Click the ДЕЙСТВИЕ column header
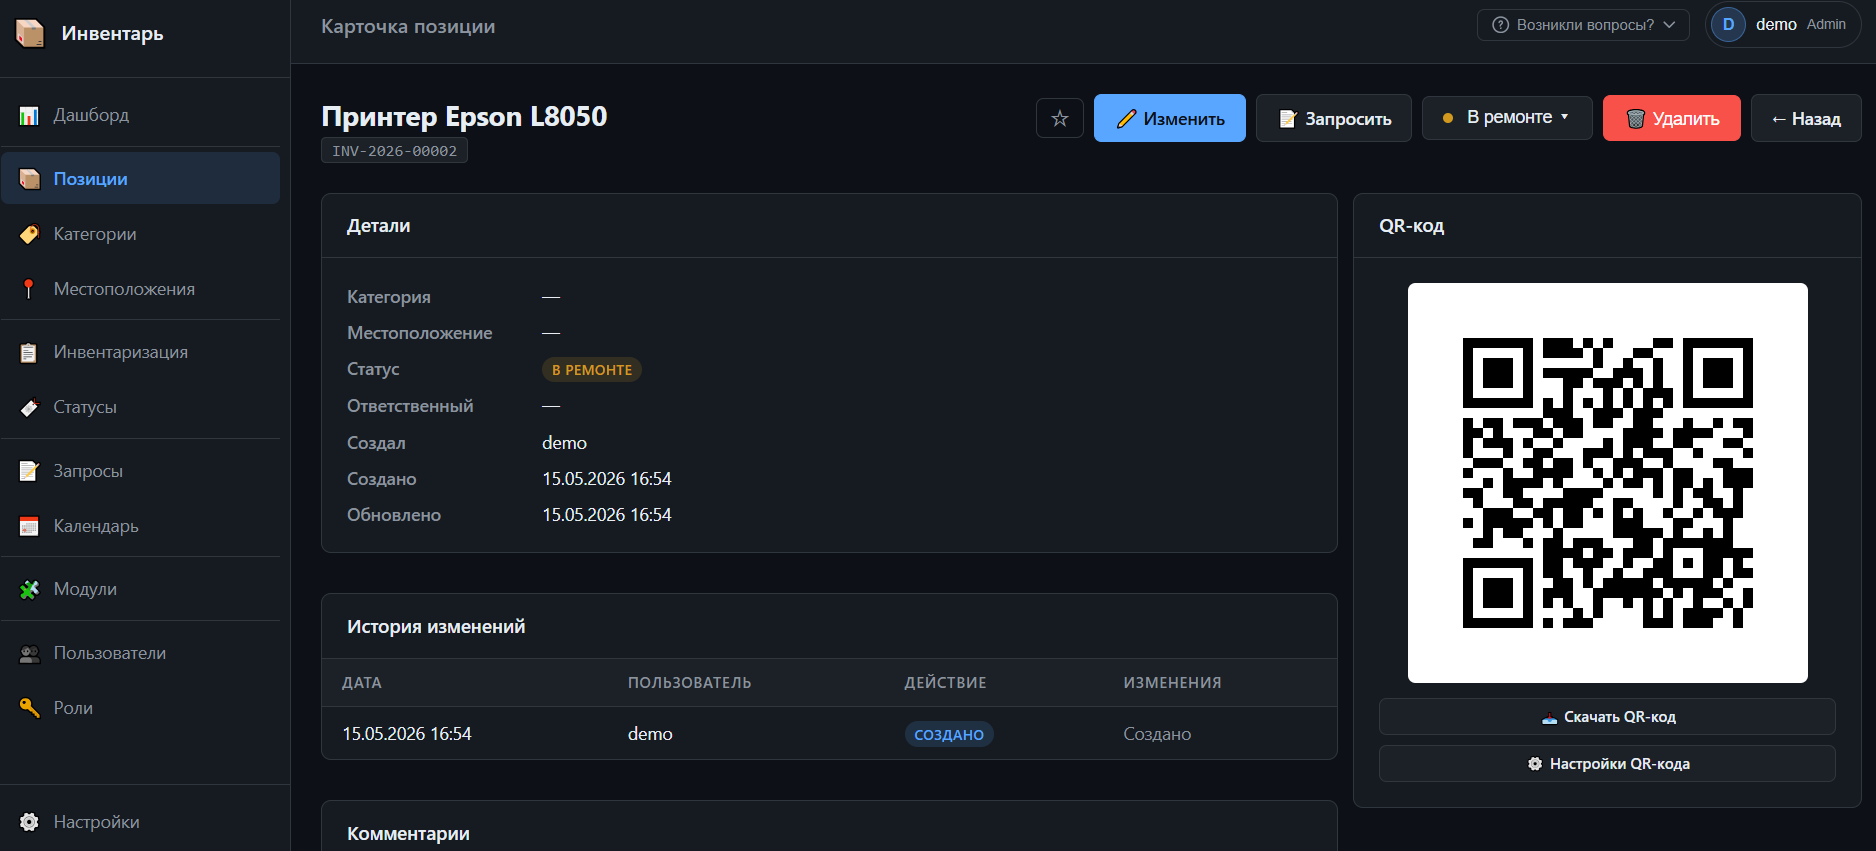Image resolution: width=1876 pixels, height=851 pixels. coord(945,683)
